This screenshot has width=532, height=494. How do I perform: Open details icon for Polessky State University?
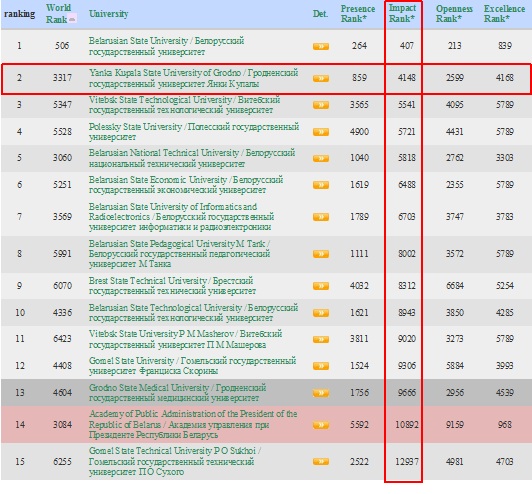pyautogui.click(x=321, y=132)
